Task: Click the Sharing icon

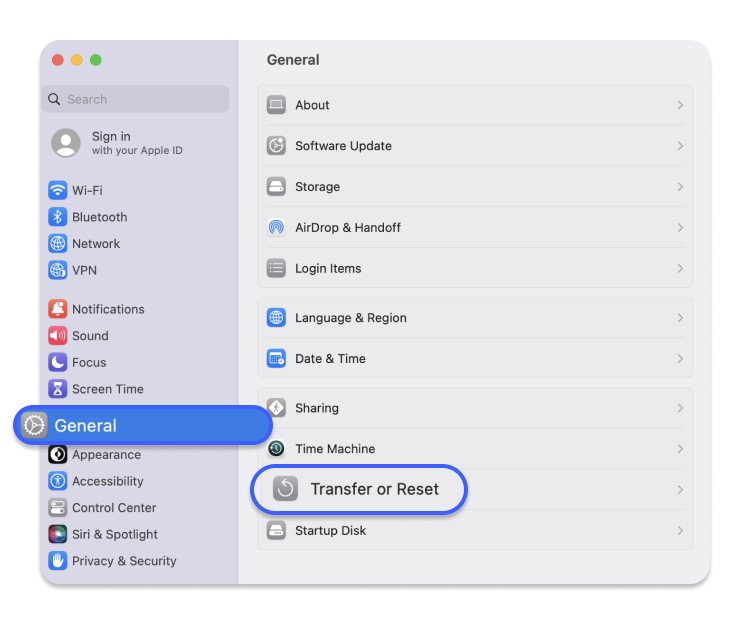Action: [276, 408]
